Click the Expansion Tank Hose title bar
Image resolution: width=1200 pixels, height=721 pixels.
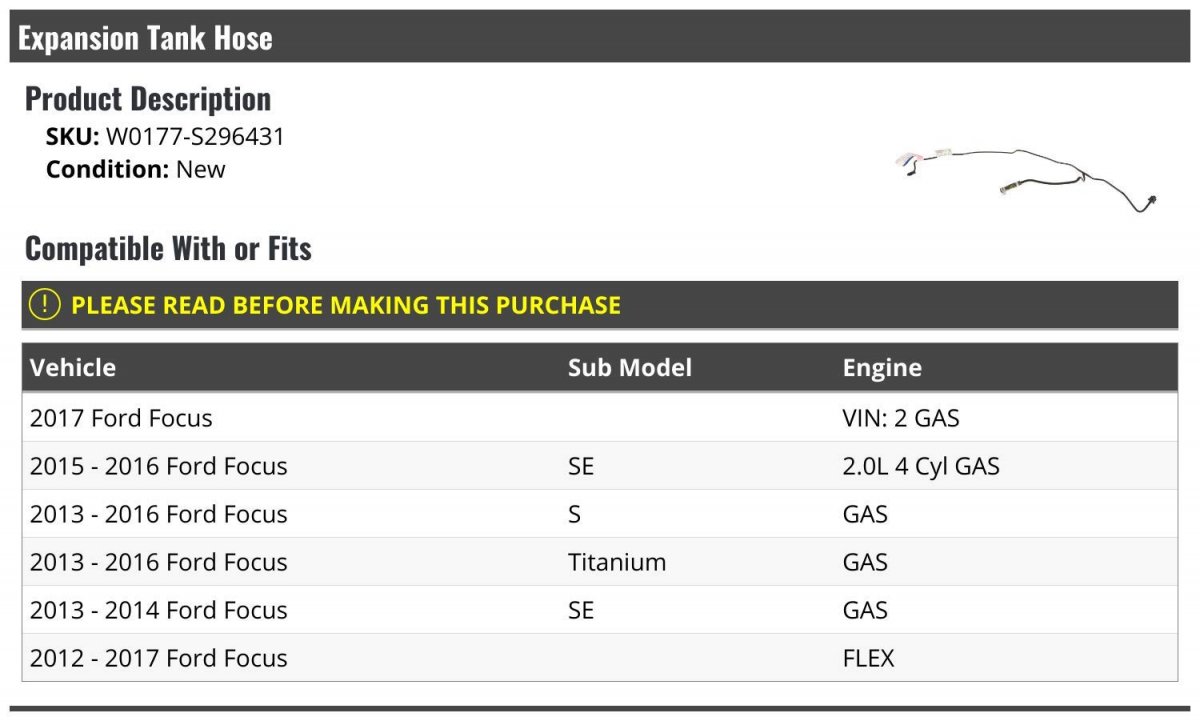[x=600, y=38]
